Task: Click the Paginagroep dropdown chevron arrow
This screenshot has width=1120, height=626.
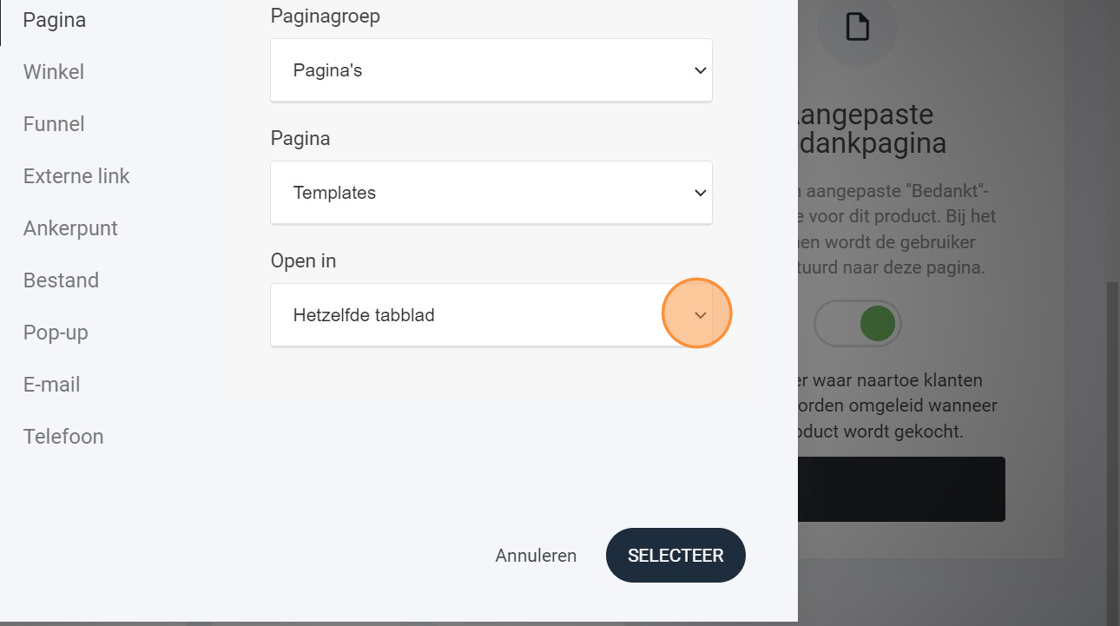Action: tap(700, 70)
